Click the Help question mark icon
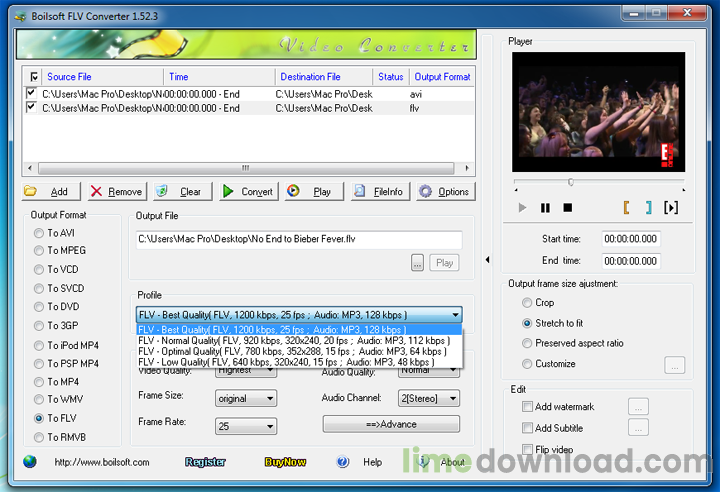The height and width of the screenshot is (492, 720). coord(343,462)
